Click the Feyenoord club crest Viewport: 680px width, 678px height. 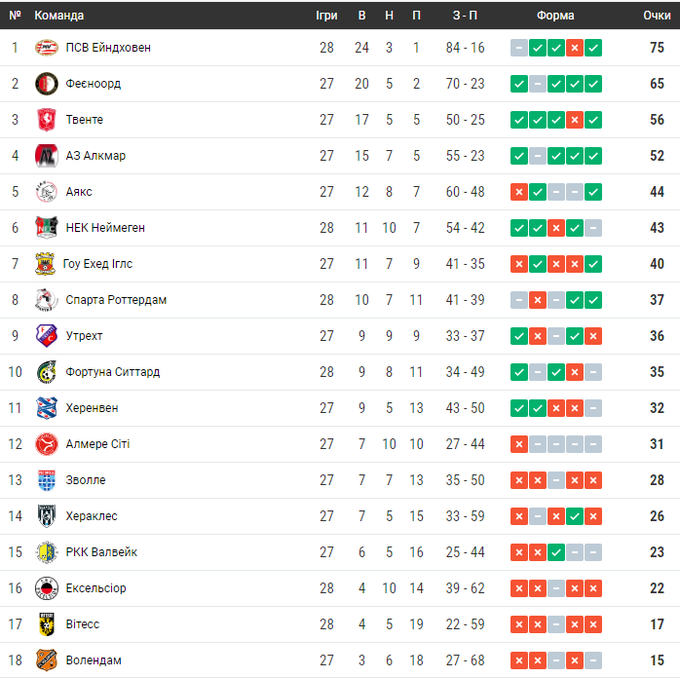tap(47, 84)
